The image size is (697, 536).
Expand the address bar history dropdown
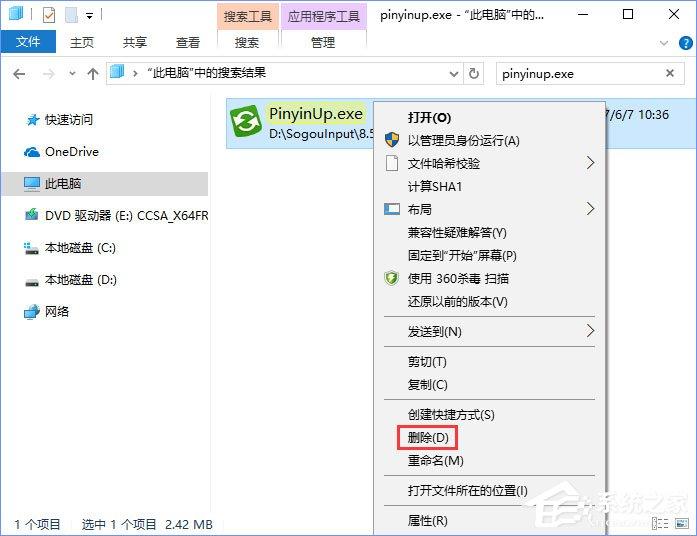(x=453, y=74)
